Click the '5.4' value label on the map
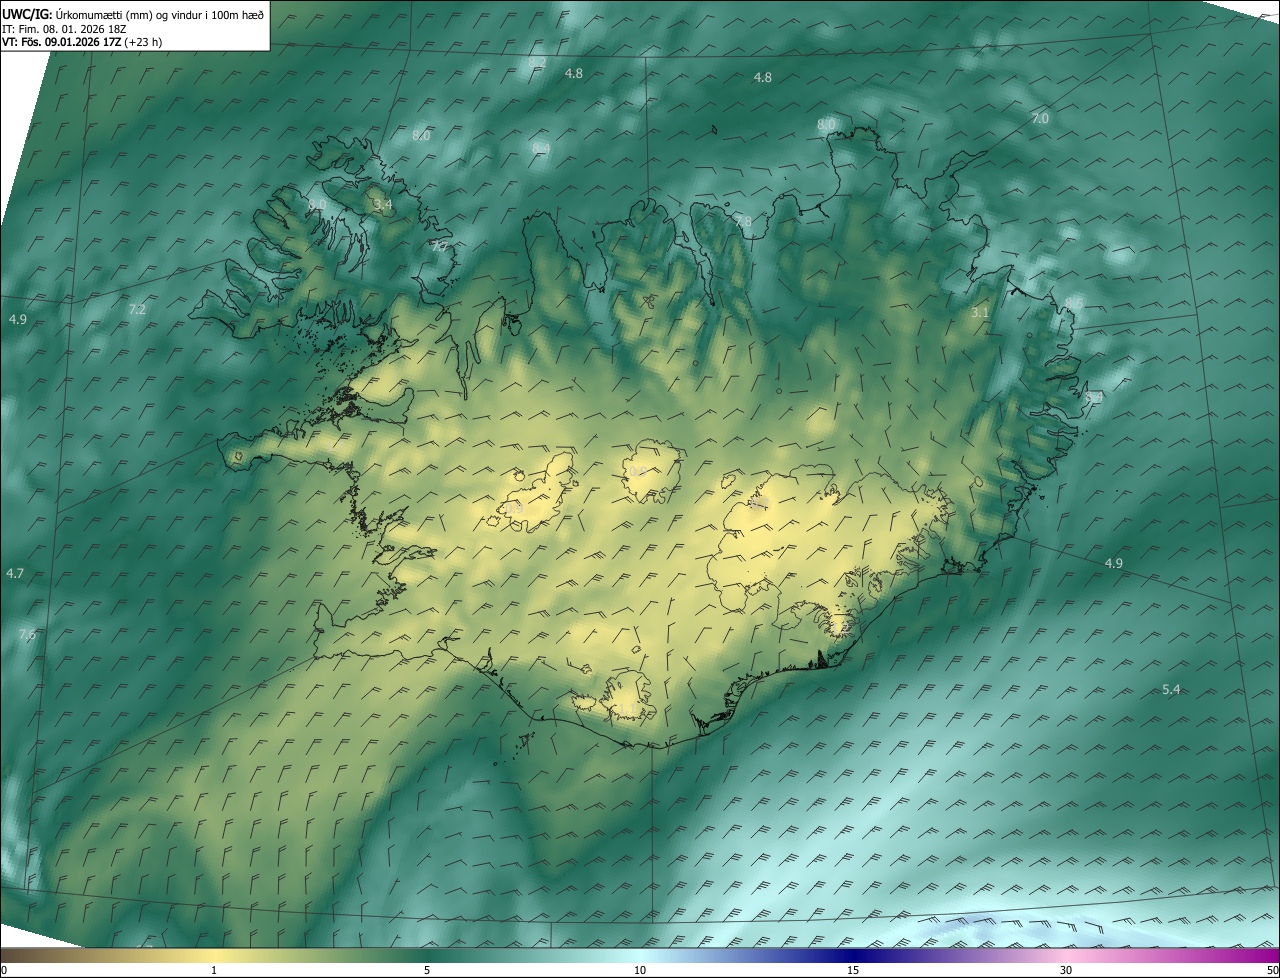The height and width of the screenshot is (978, 1280). (1172, 689)
